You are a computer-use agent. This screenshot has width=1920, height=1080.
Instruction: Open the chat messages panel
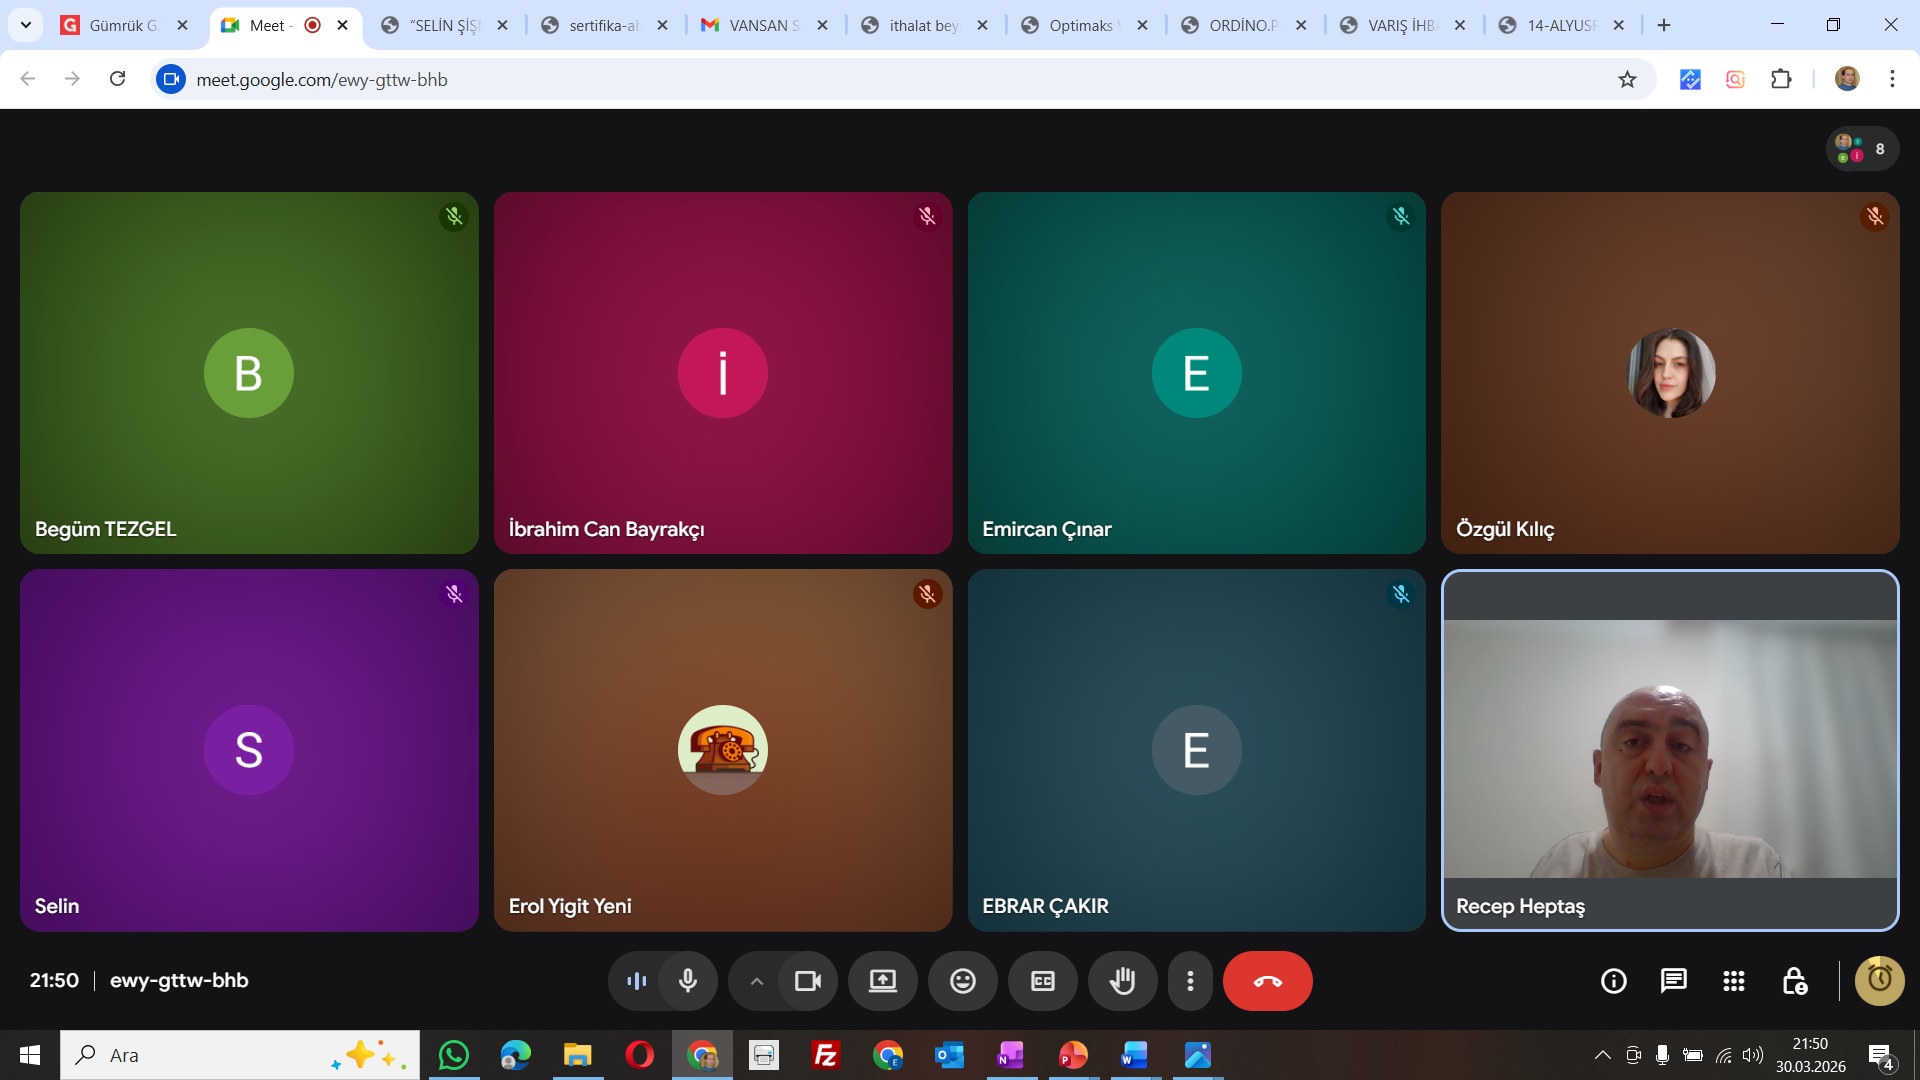point(1673,981)
